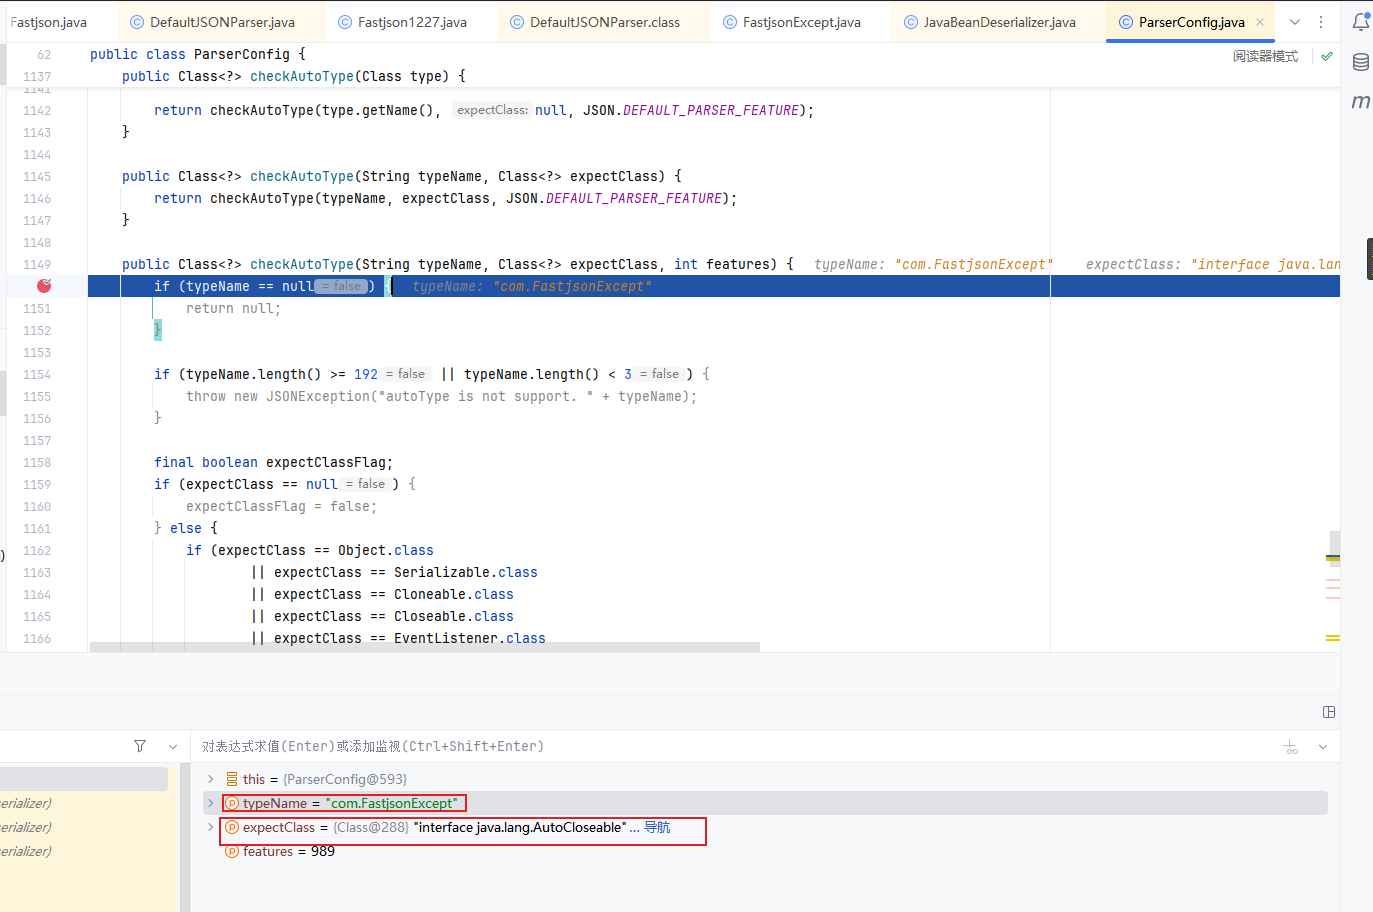Click the class icon on Fastjson1227.java tab
The height and width of the screenshot is (912, 1373).
(345, 22)
